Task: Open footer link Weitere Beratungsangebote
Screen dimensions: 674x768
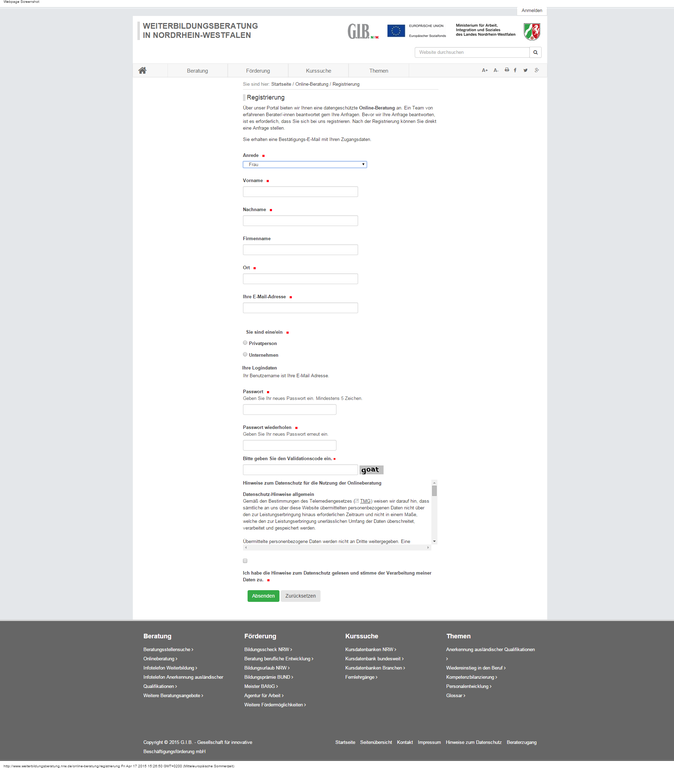Action: coord(173,696)
